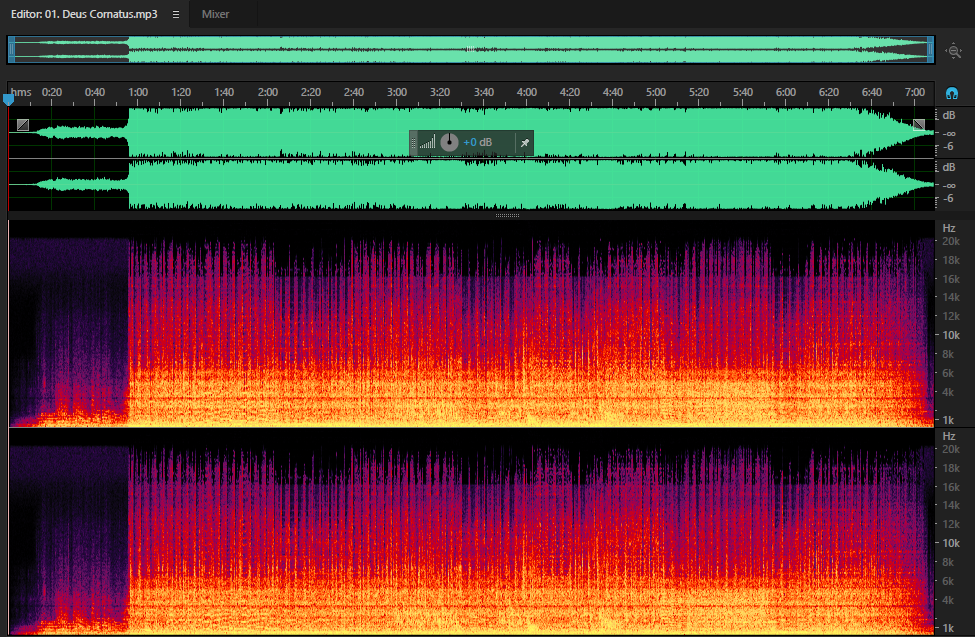975x637 pixels.
Task: Click the +0 dB gain value in HUD
Action: click(x=478, y=142)
